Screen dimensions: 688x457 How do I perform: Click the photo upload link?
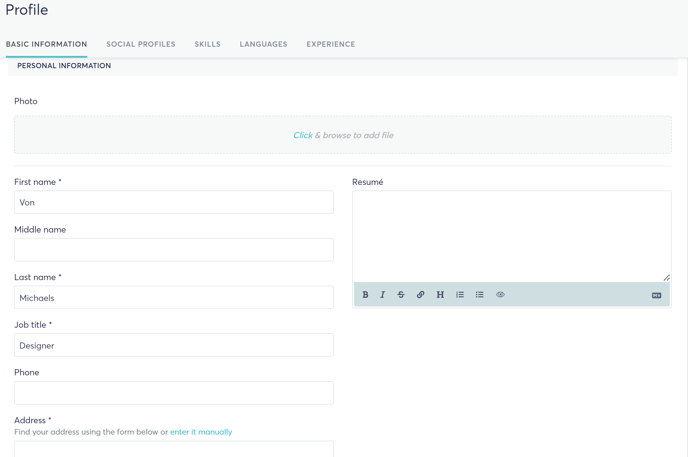click(303, 135)
